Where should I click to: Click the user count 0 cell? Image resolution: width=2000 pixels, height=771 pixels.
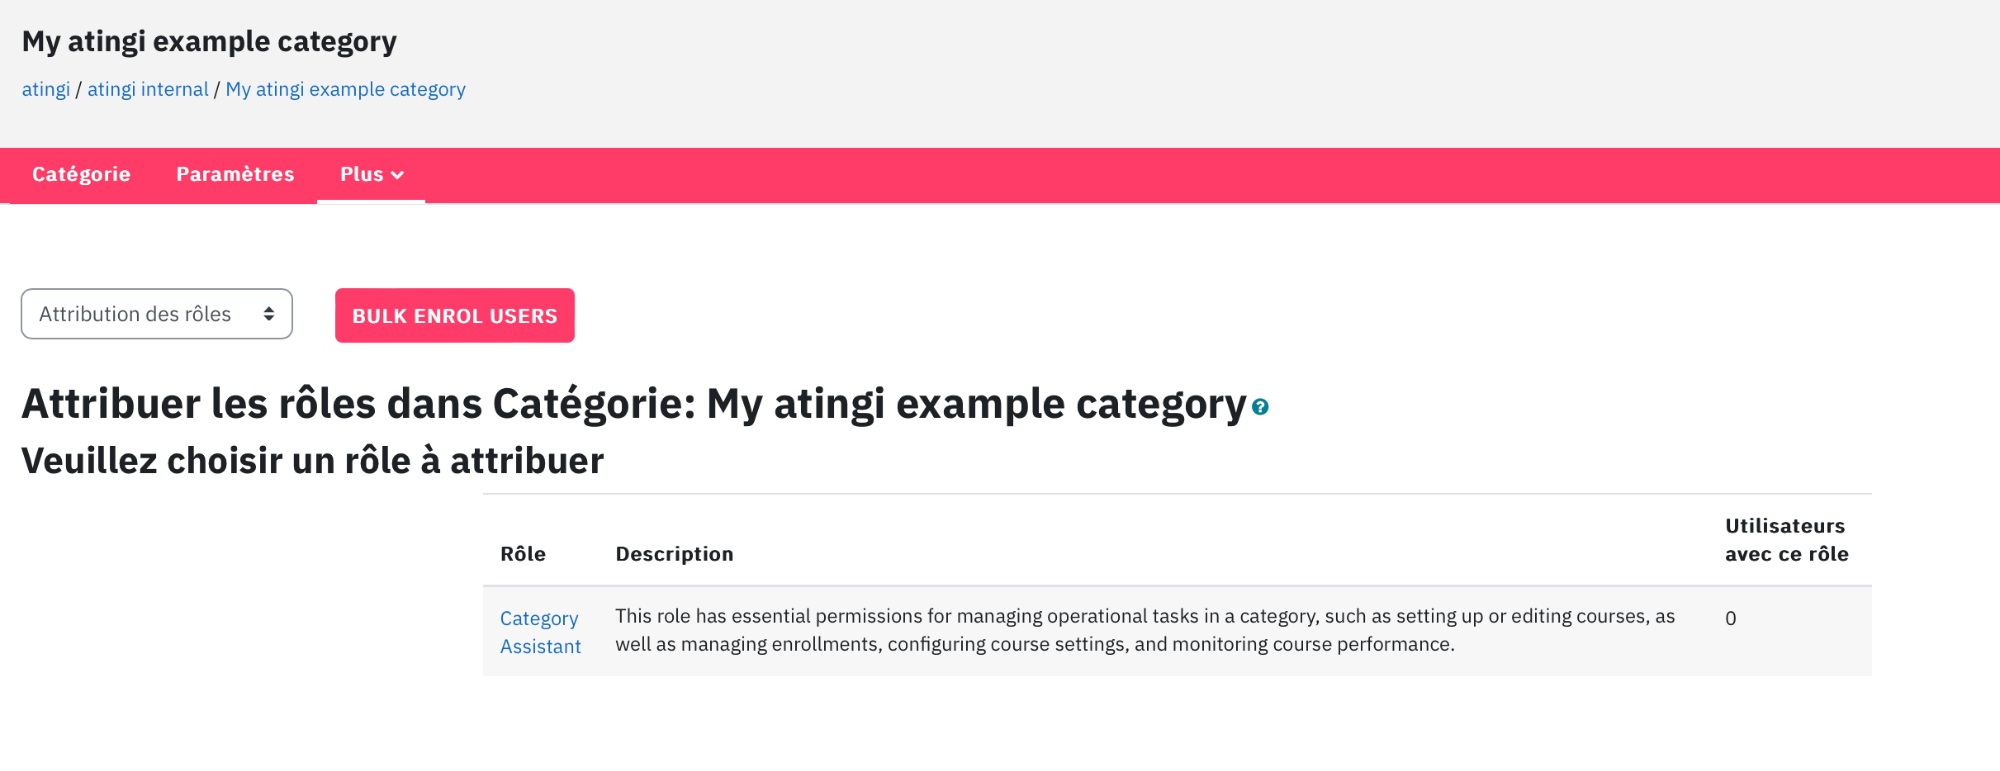[x=1731, y=618]
